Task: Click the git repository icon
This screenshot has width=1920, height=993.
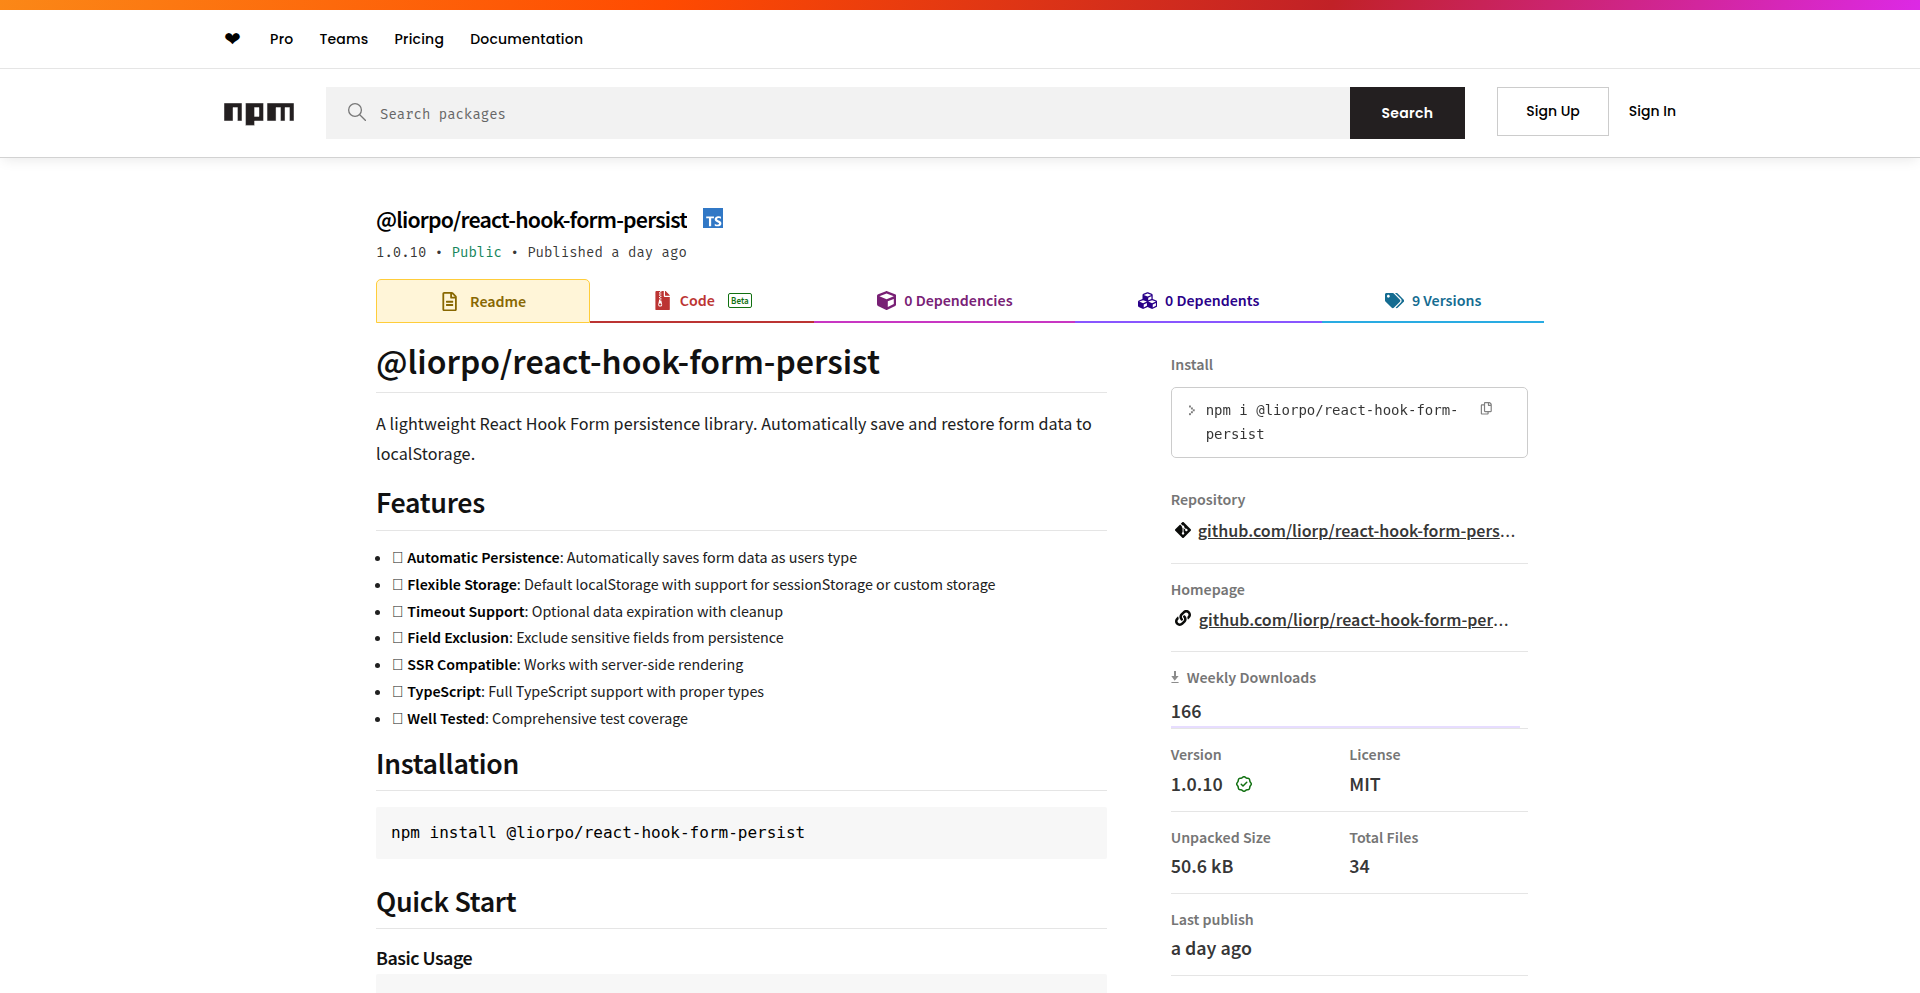Action: click(1183, 531)
